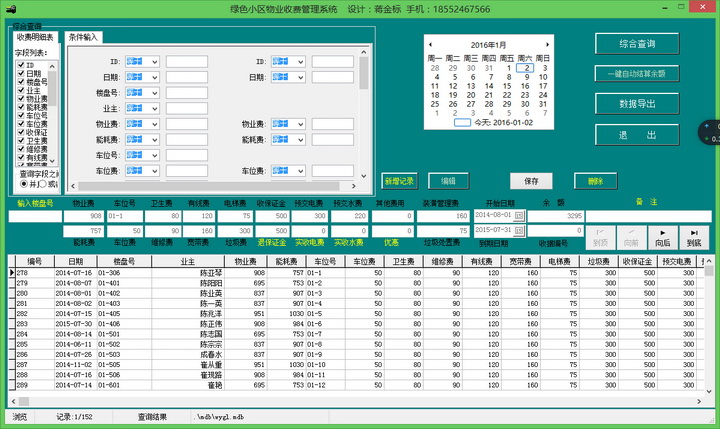Image resolution: width=720 pixels, height=429 pixels.
Task: Open date picker beside 2015-07-31 end date
Action: point(519,230)
